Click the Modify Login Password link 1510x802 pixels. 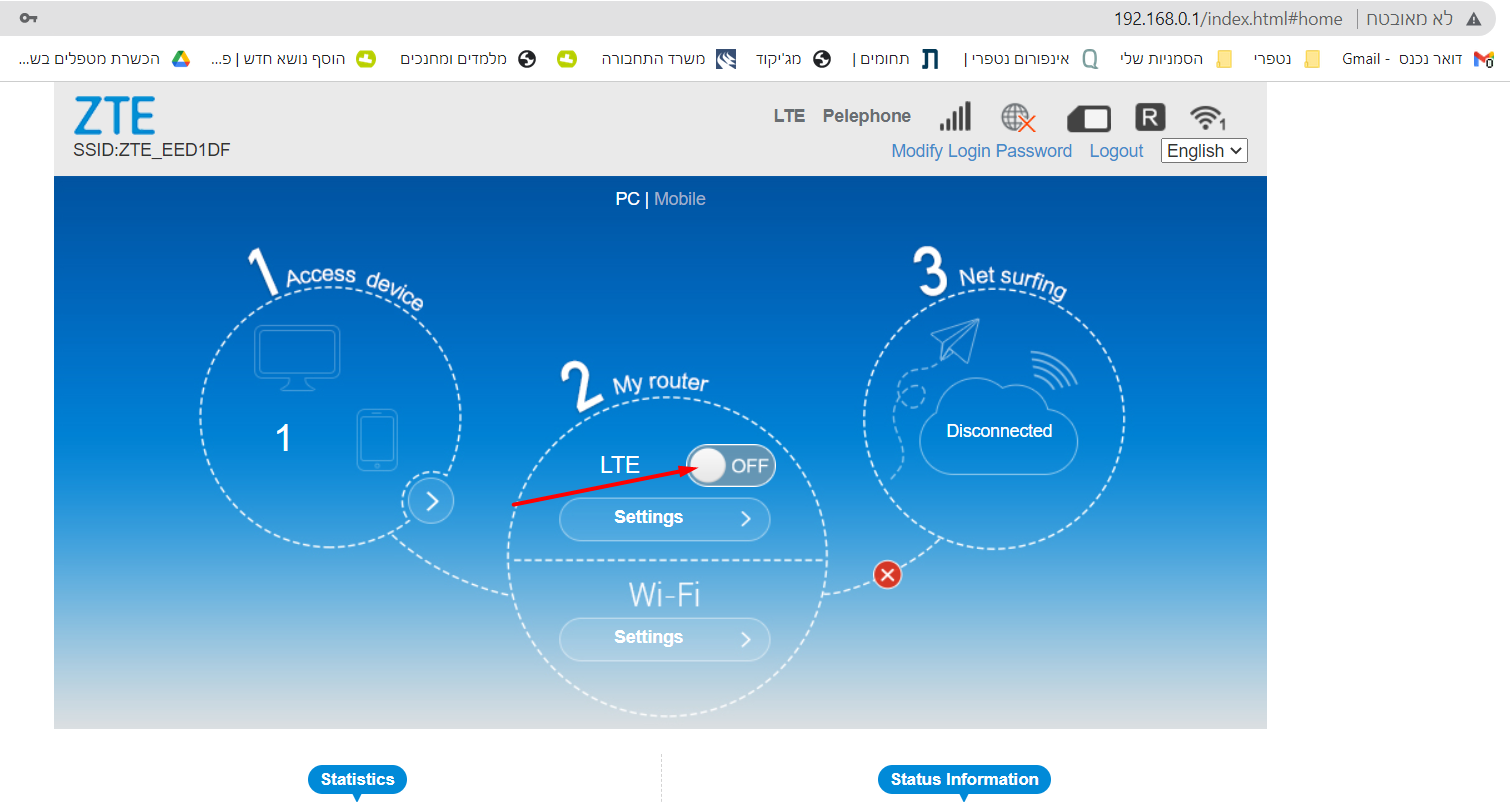coord(981,151)
